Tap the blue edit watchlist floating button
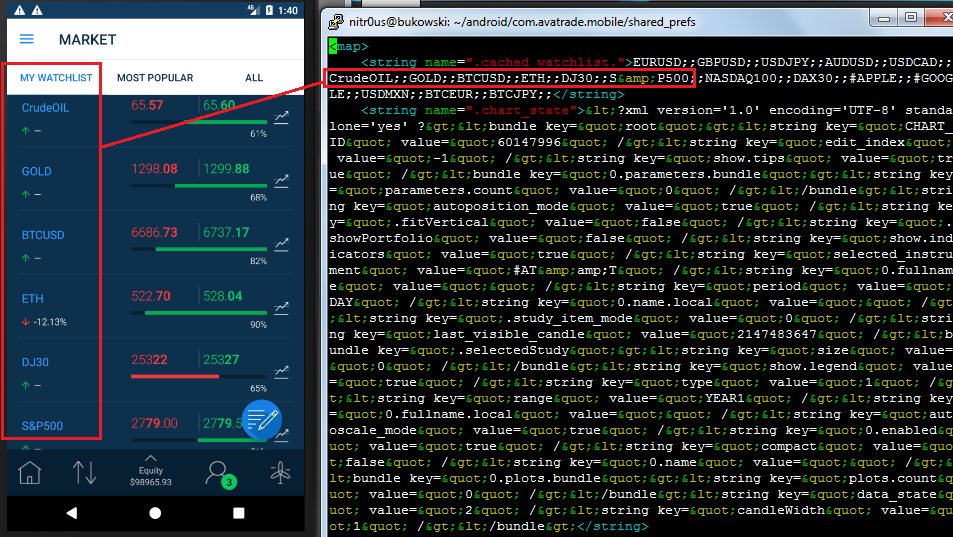 (x=262, y=420)
